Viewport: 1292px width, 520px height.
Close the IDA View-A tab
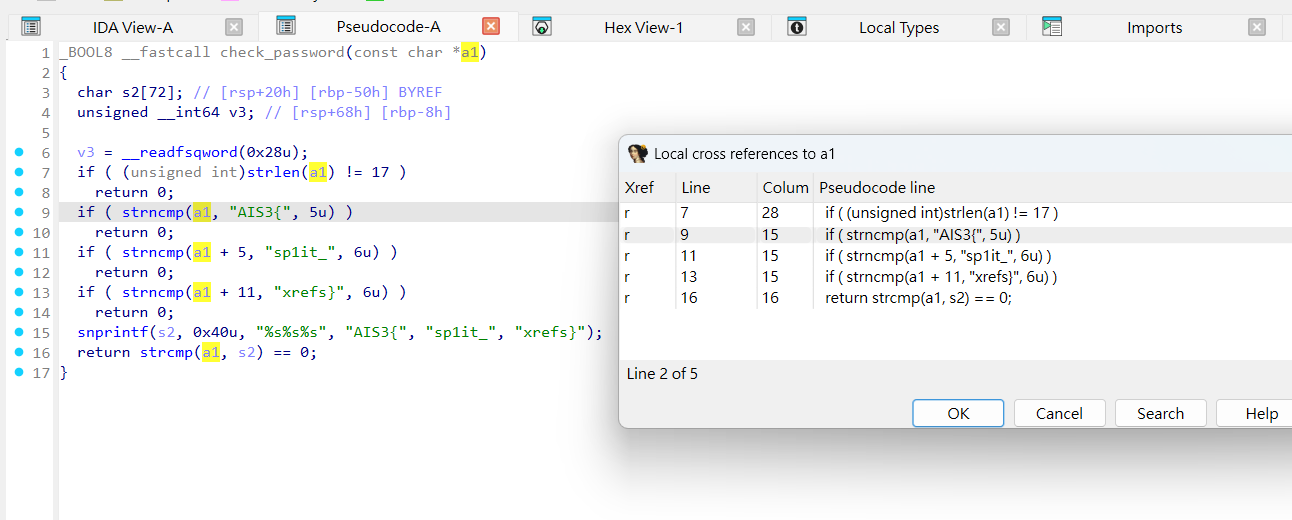point(234,27)
